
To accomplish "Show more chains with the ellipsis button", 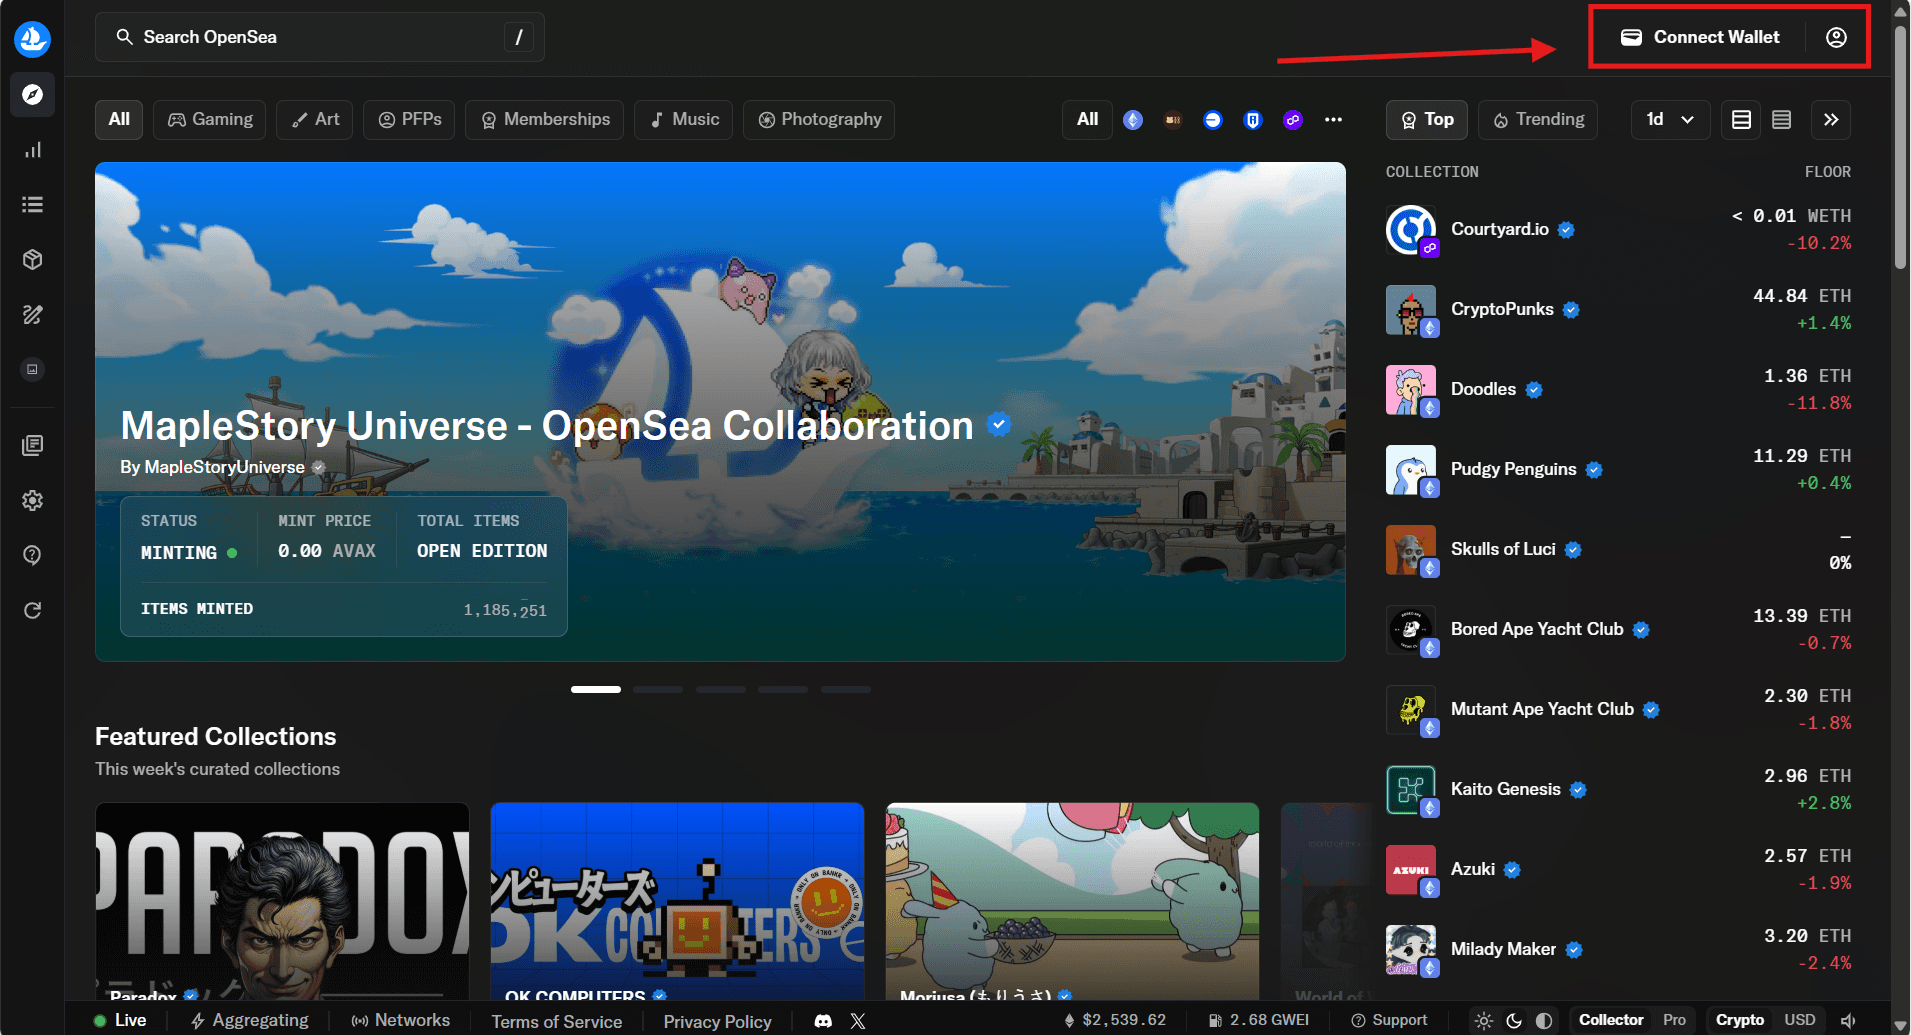I will 1333,120.
